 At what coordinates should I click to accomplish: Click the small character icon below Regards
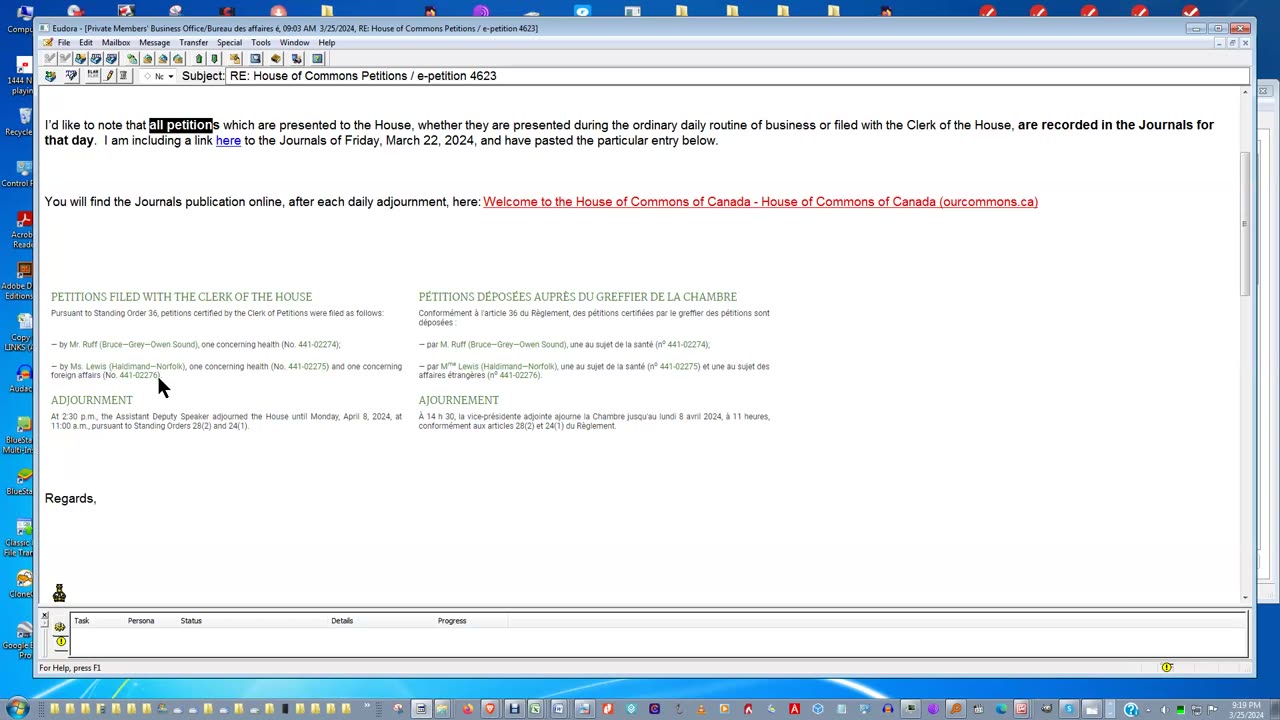tap(59, 594)
